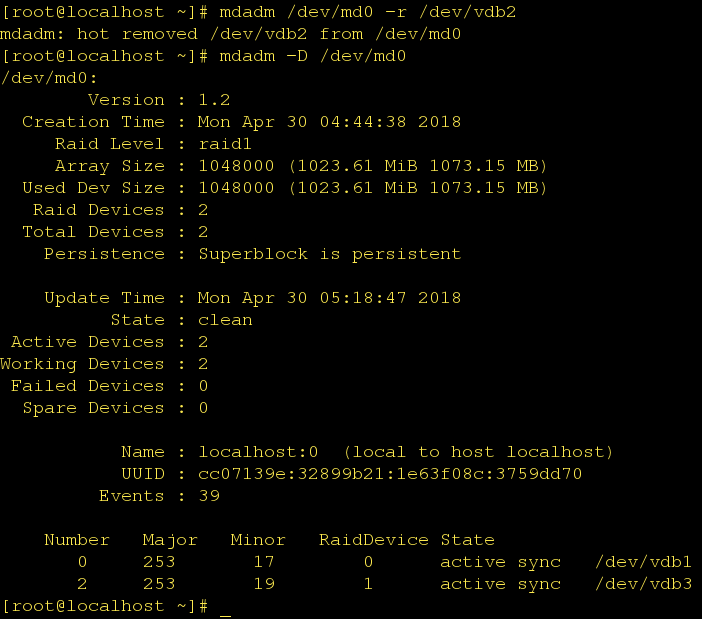Click the Failed Devices label

pos(88,385)
